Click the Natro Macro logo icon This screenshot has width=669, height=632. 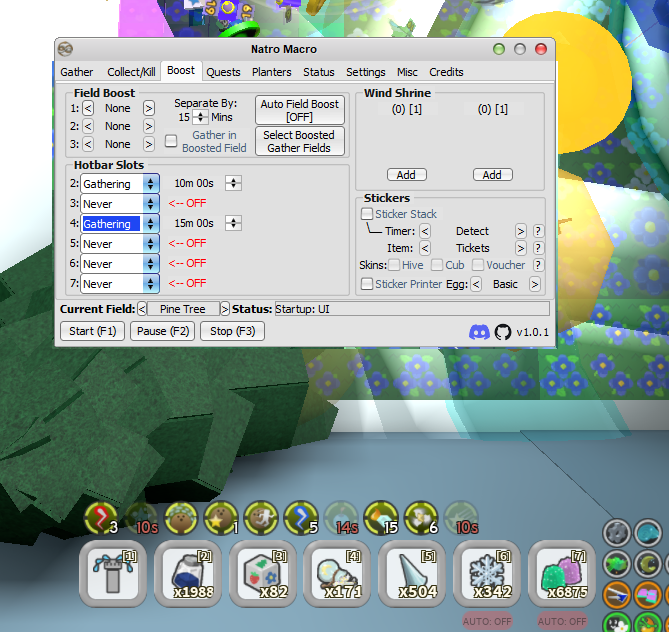65,49
